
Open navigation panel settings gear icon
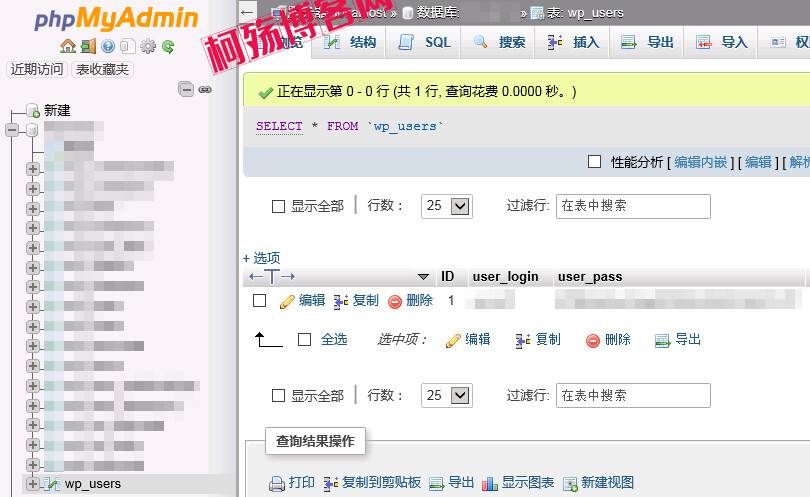click(x=148, y=46)
